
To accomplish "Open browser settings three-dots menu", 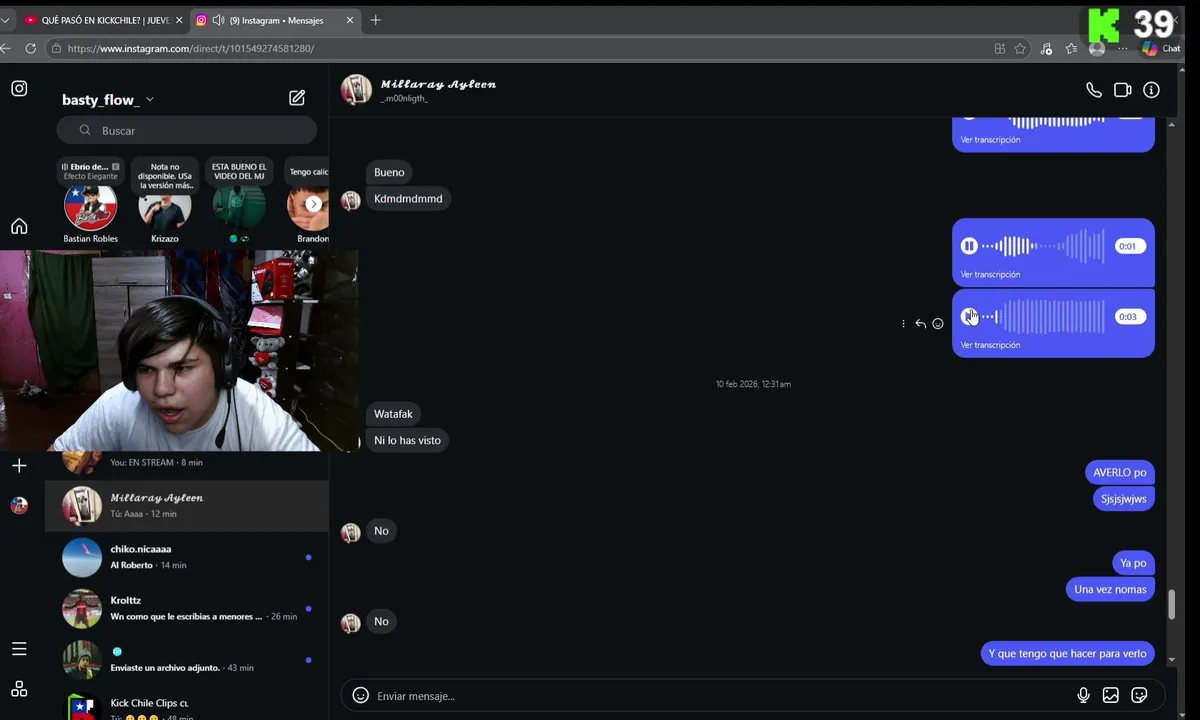I will pos(1123,48).
